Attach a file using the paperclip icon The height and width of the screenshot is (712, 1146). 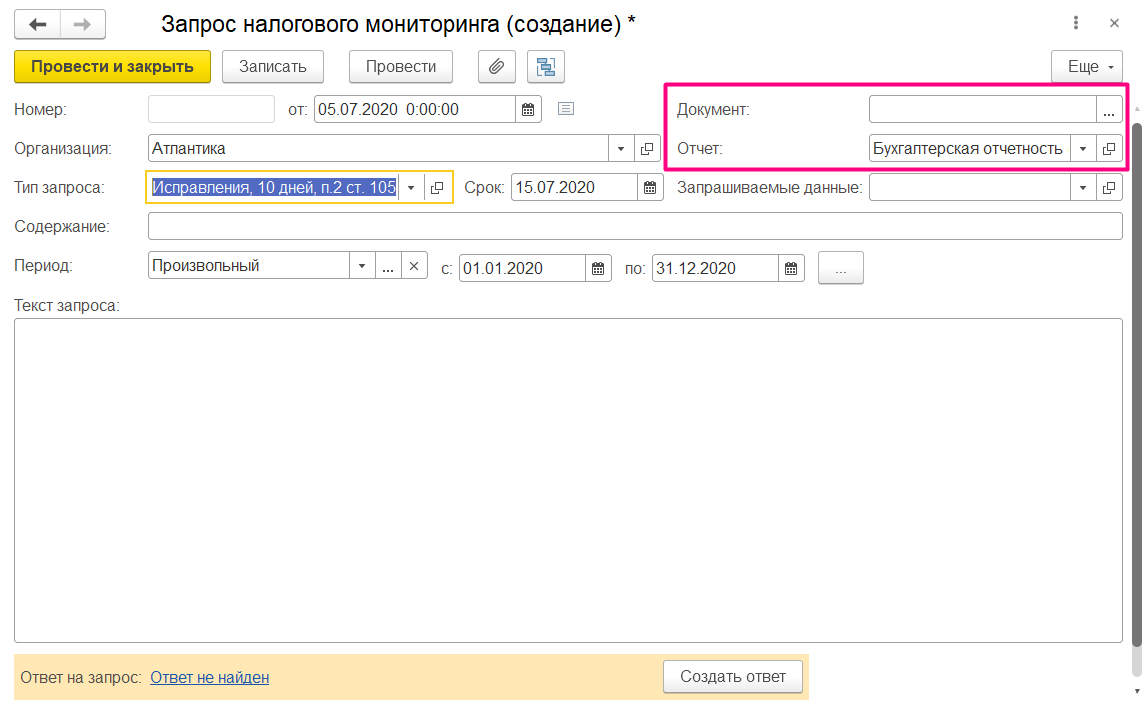496,66
